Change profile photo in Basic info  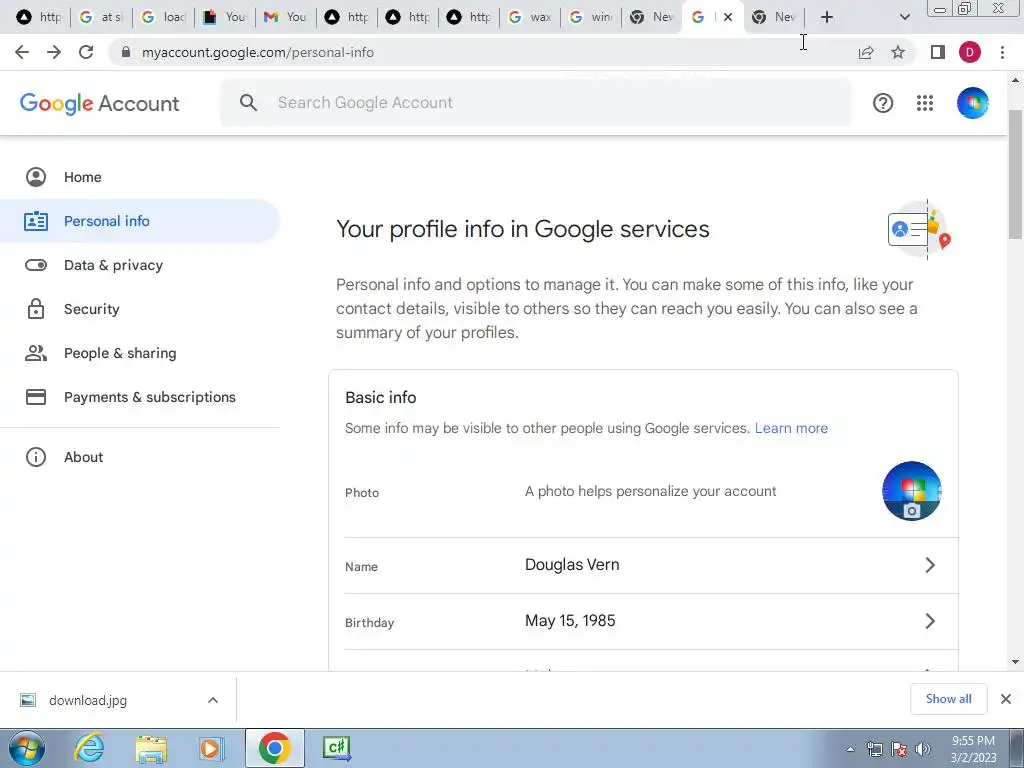[912, 491]
